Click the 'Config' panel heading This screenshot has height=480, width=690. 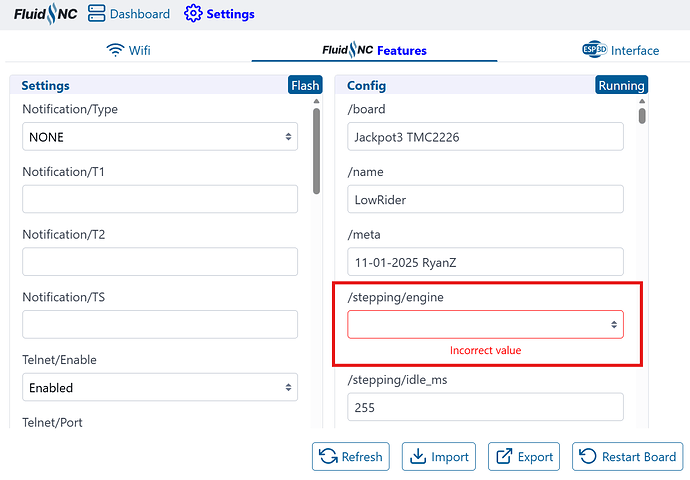(x=366, y=85)
